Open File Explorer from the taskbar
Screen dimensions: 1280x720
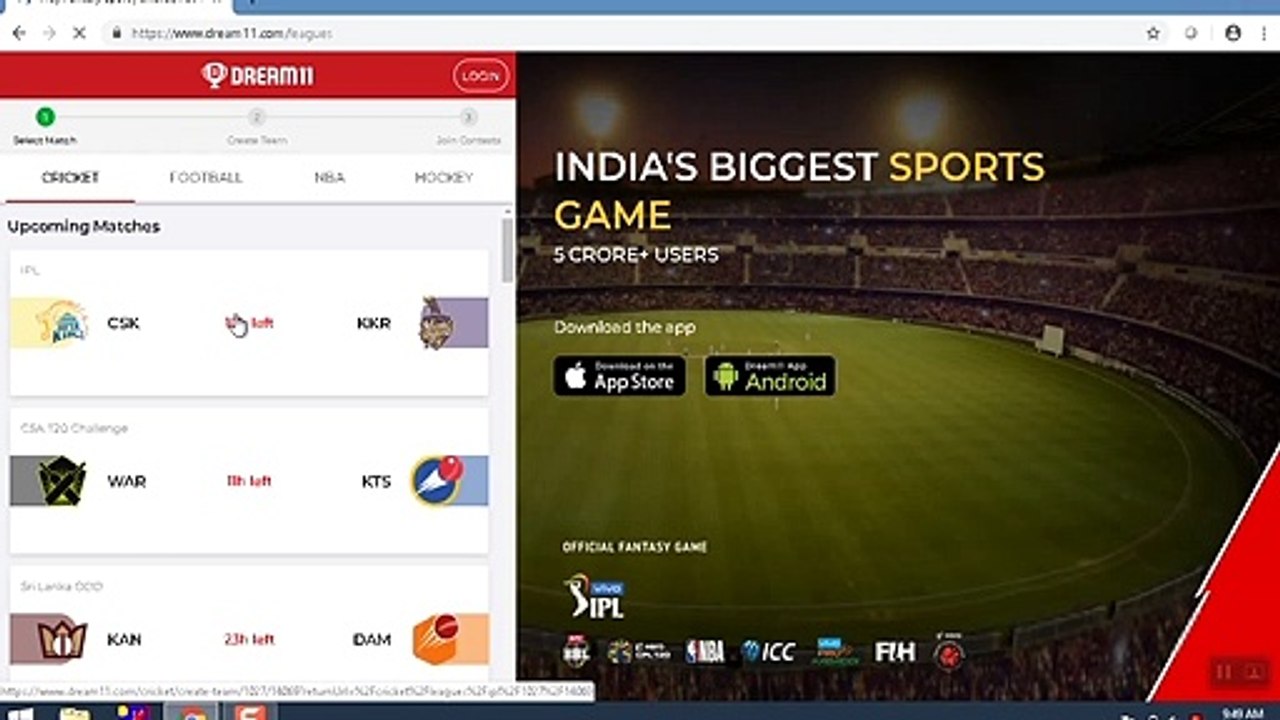[x=75, y=713]
